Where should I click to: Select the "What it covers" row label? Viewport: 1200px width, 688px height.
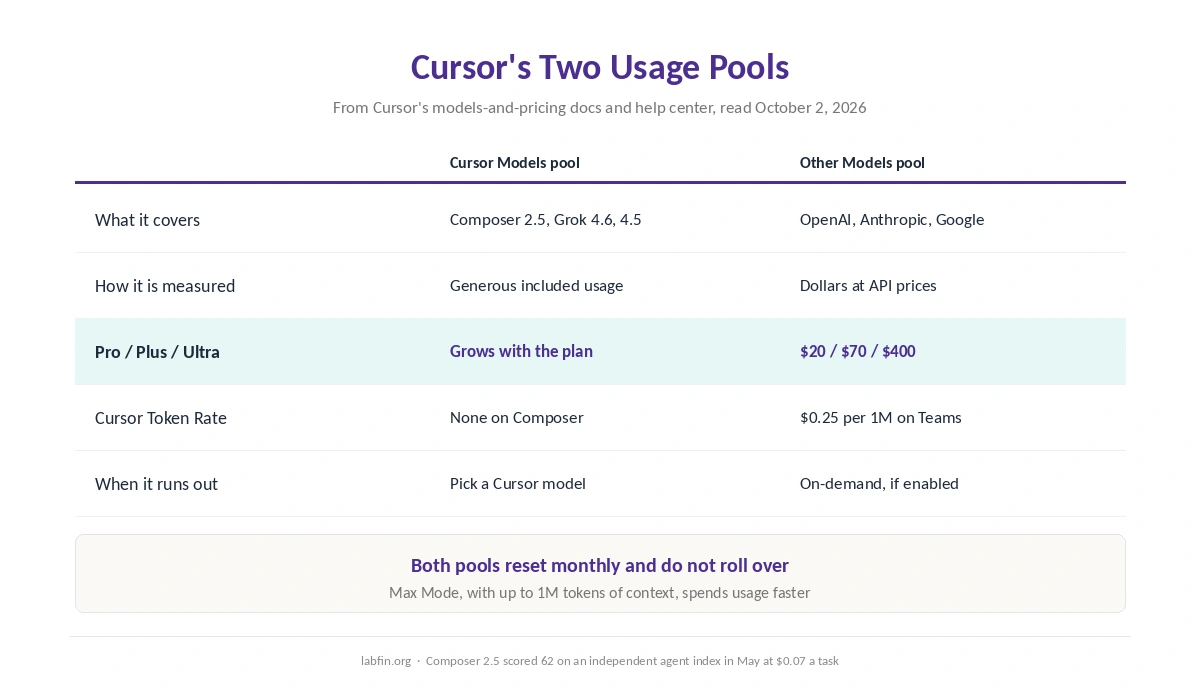point(147,220)
